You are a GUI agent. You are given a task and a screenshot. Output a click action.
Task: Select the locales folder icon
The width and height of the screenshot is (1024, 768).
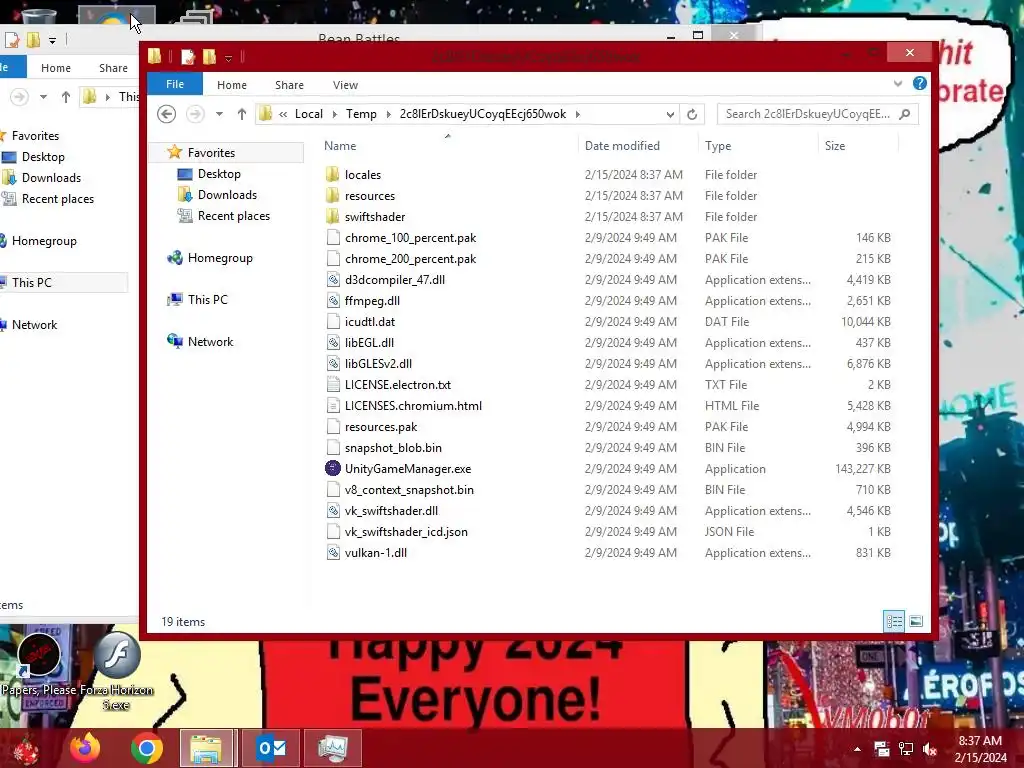pyautogui.click(x=333, y=174)
